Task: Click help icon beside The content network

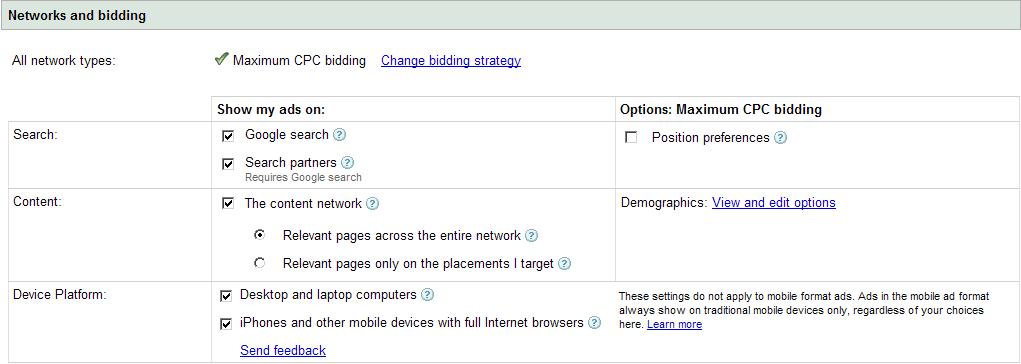Action: point(372,204)
